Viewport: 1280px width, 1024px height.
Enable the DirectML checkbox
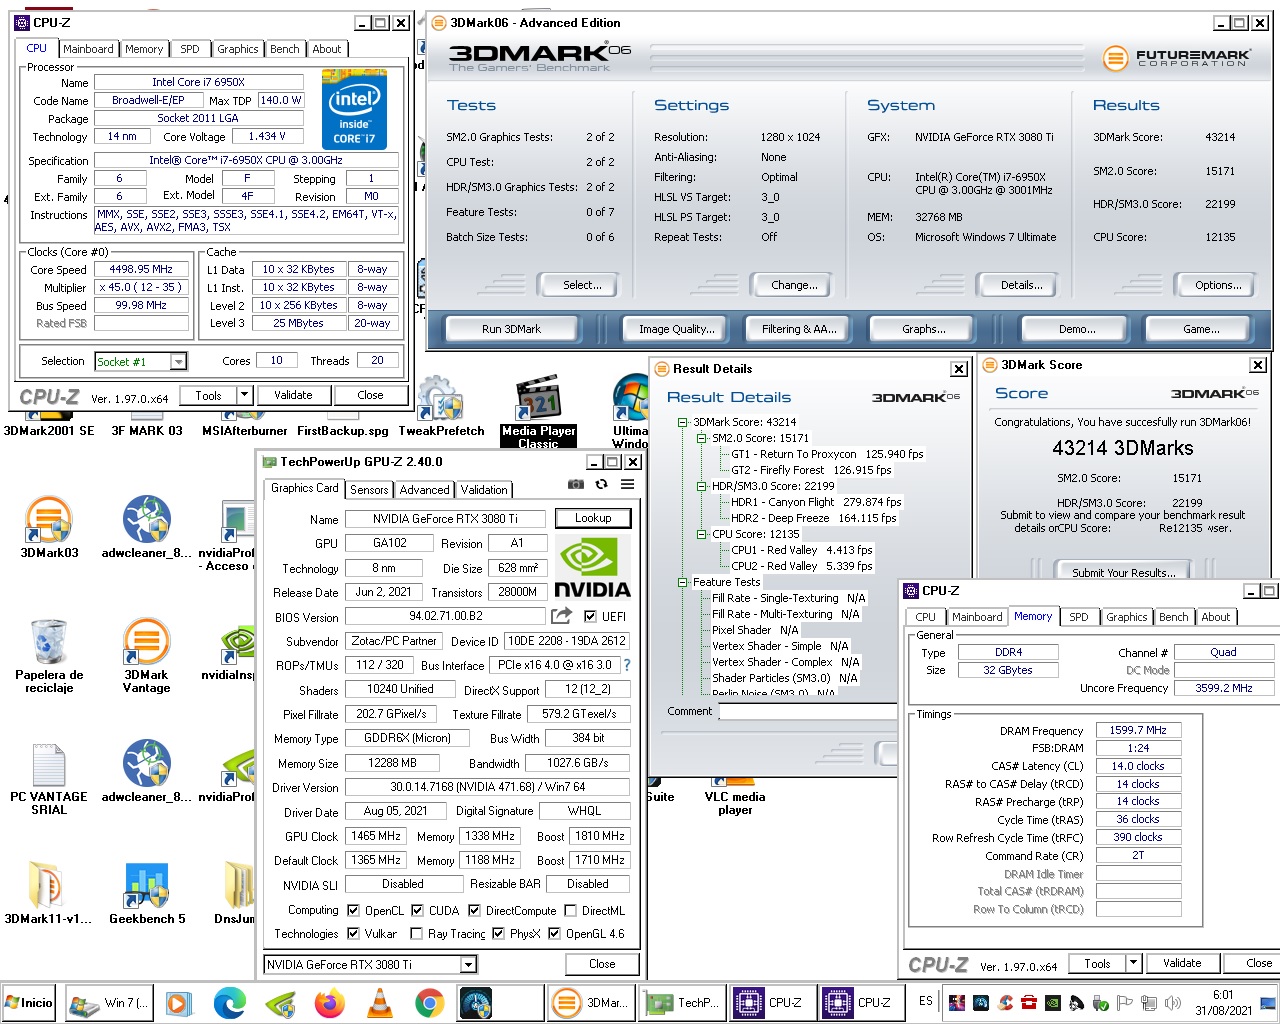click(x=570, y=911)
